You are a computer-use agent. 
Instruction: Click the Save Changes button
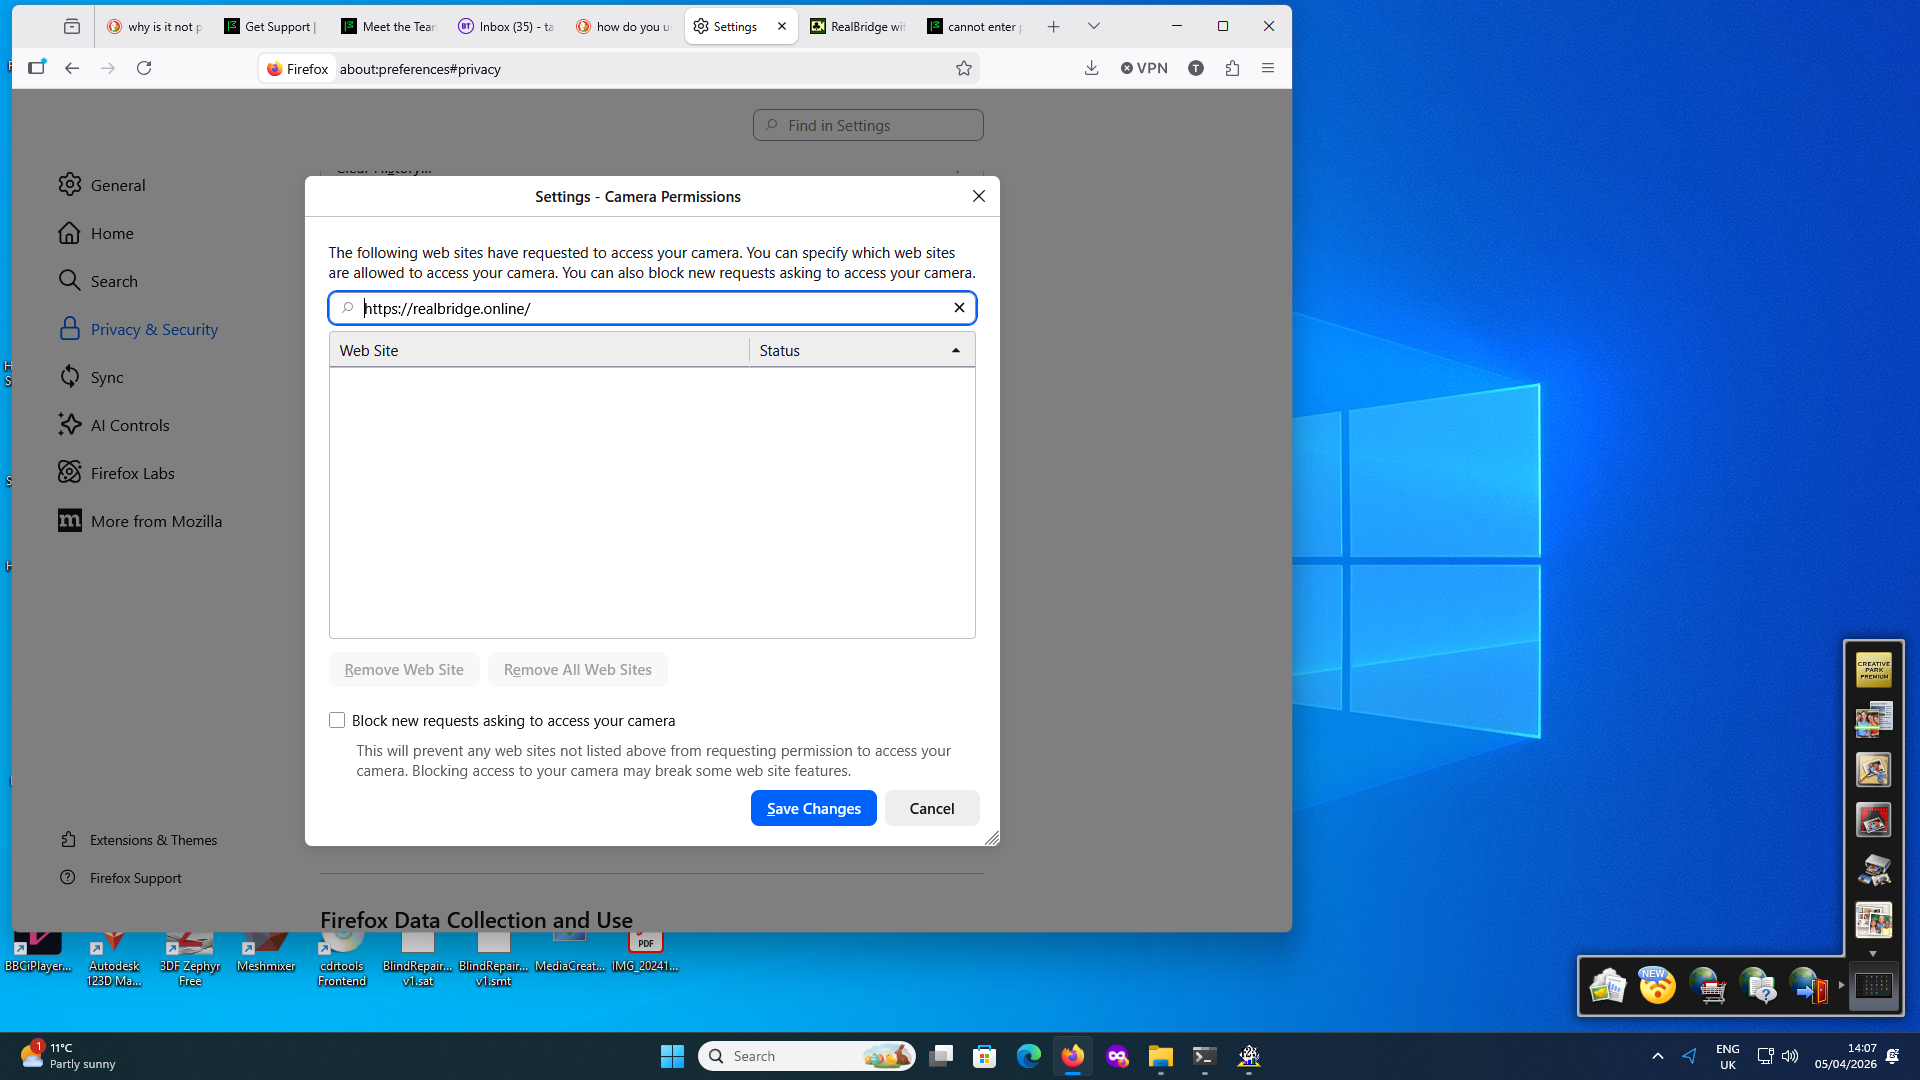click(813, 808)
